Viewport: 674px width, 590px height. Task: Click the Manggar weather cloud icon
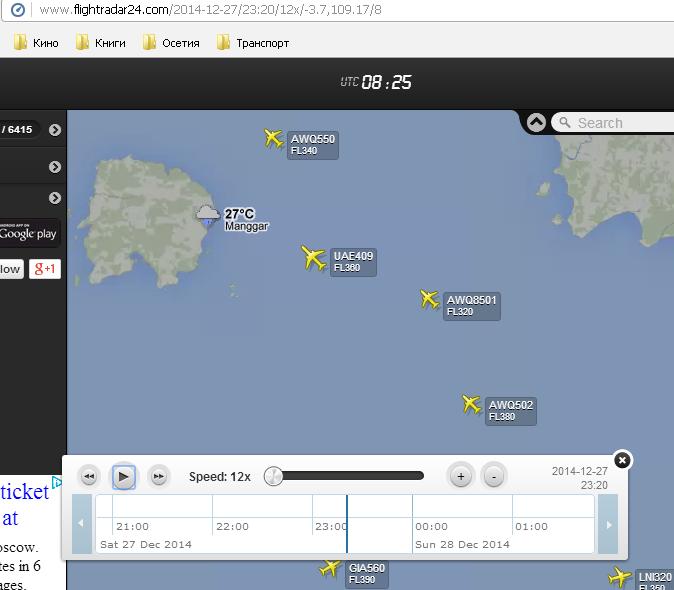208,214
